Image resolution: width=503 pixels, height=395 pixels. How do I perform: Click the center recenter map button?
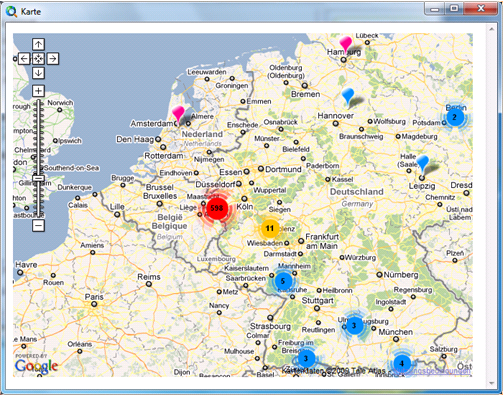[38, 59]
